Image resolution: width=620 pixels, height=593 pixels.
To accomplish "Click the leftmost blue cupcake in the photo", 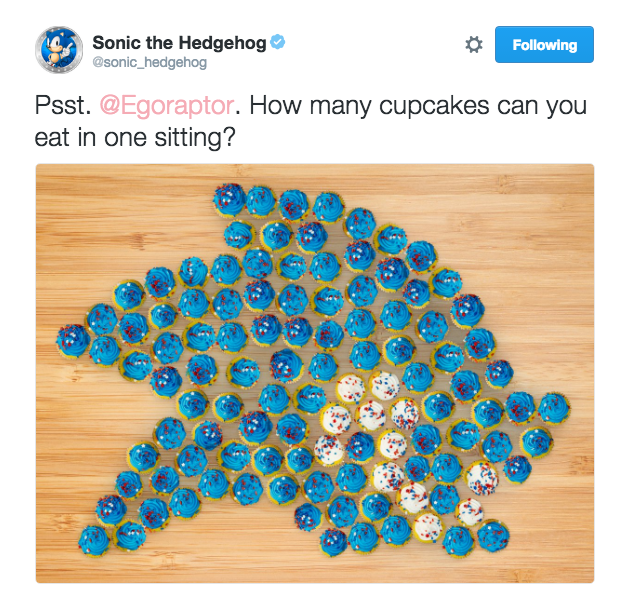I will (73, 340).
